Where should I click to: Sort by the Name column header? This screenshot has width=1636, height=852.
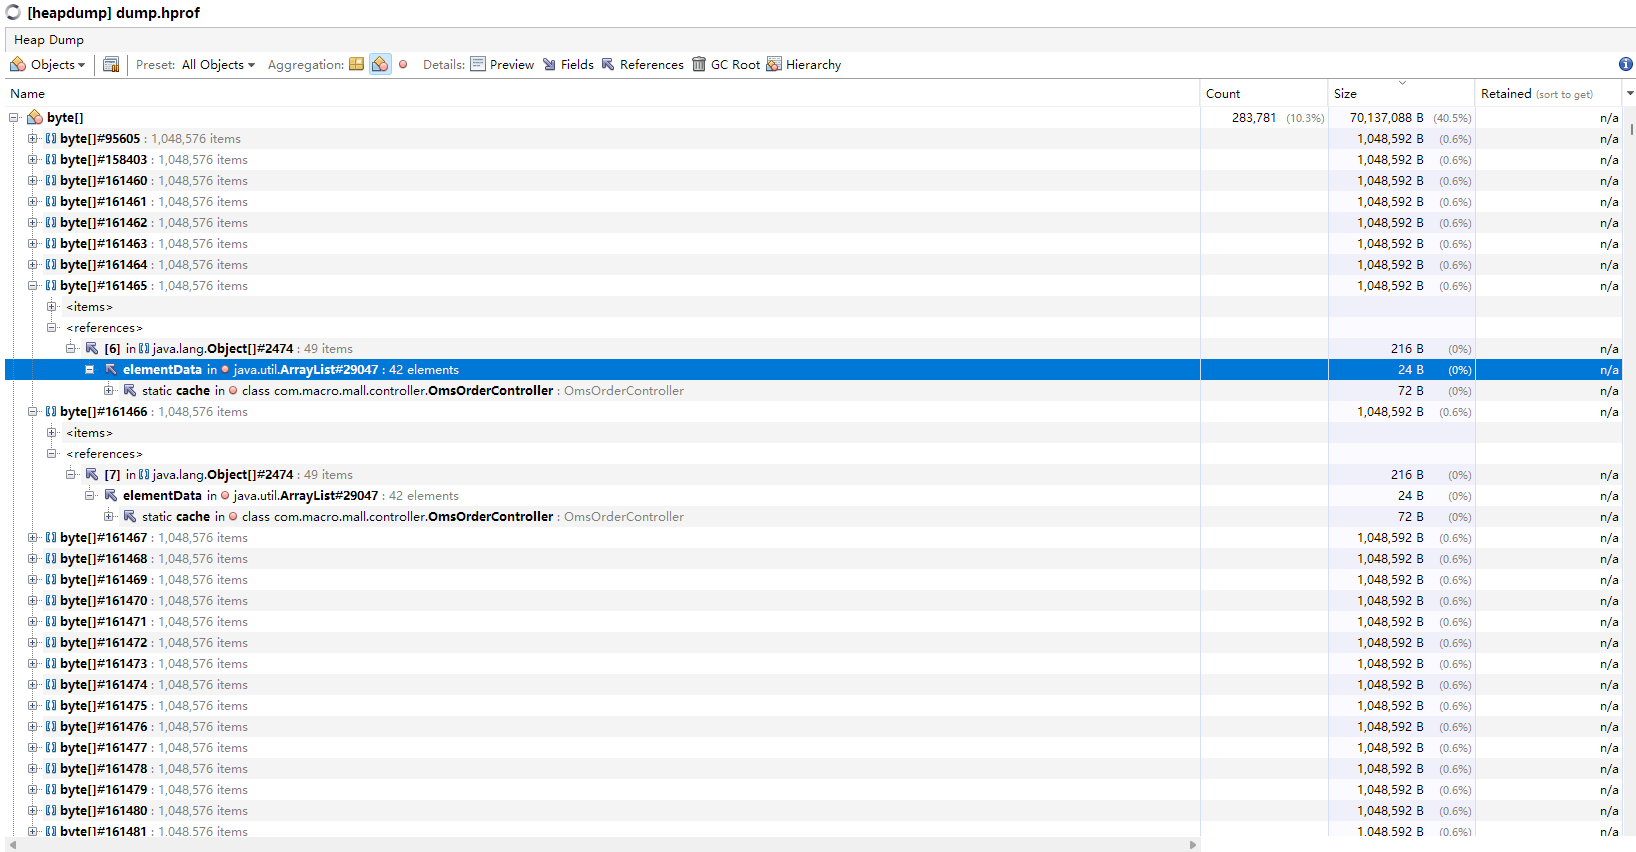click(x=602, y=93)
